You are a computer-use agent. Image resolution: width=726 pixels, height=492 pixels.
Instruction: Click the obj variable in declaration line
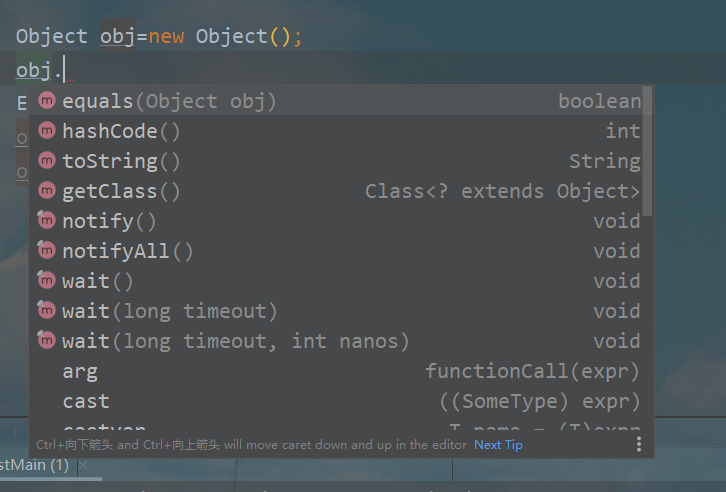coord(118,37)
